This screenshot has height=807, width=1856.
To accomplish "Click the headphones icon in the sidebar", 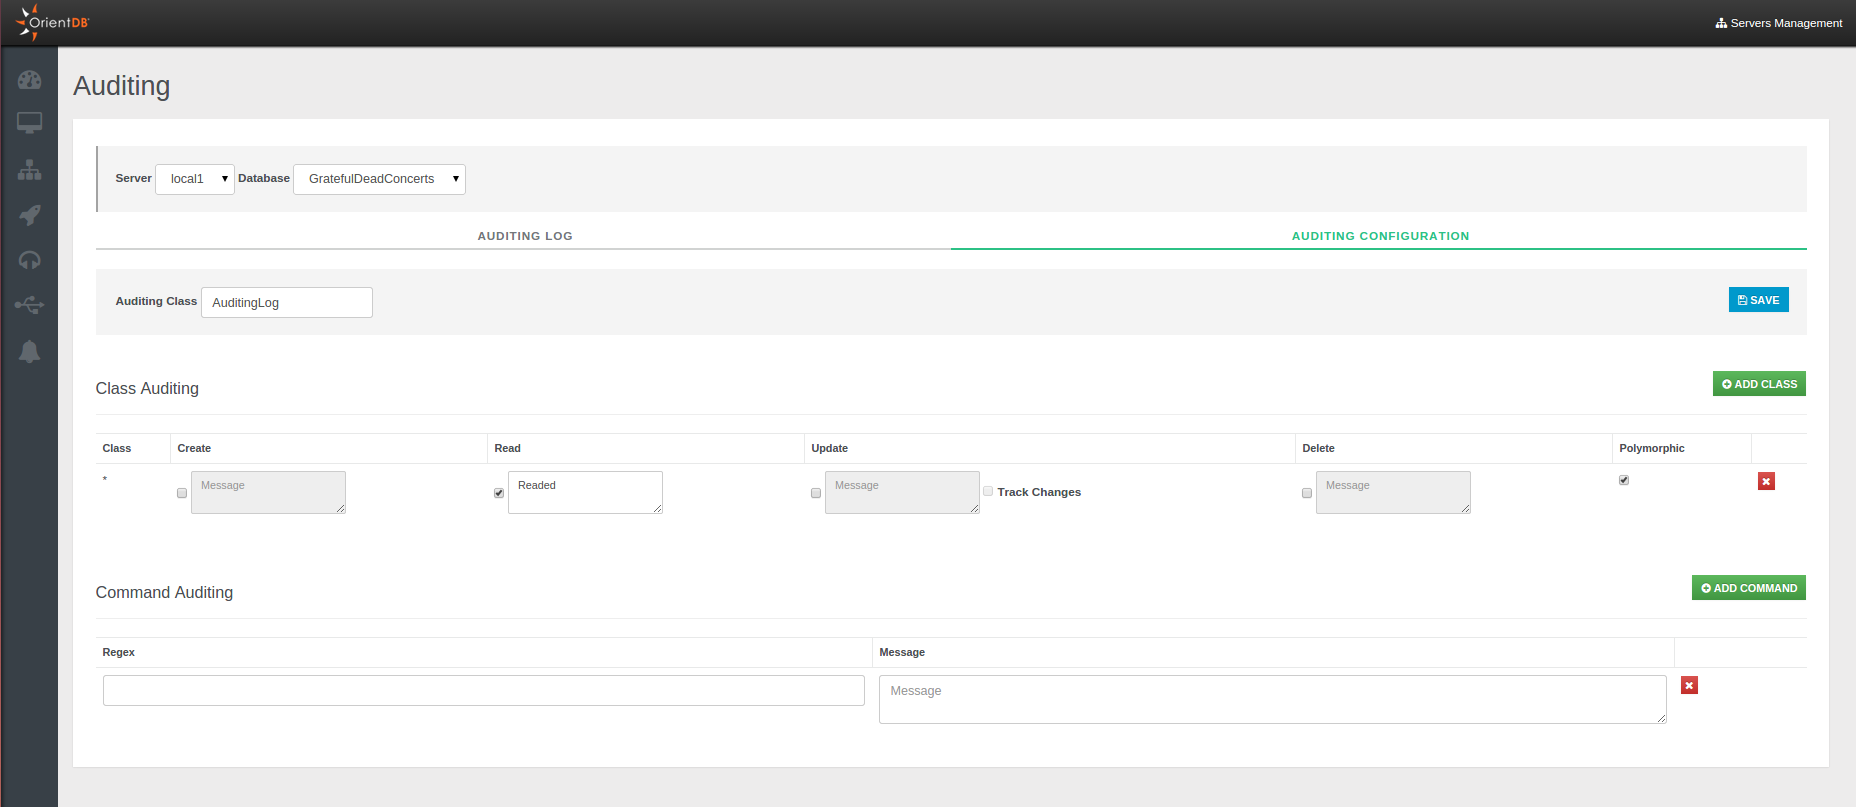I will click(29, 260).
